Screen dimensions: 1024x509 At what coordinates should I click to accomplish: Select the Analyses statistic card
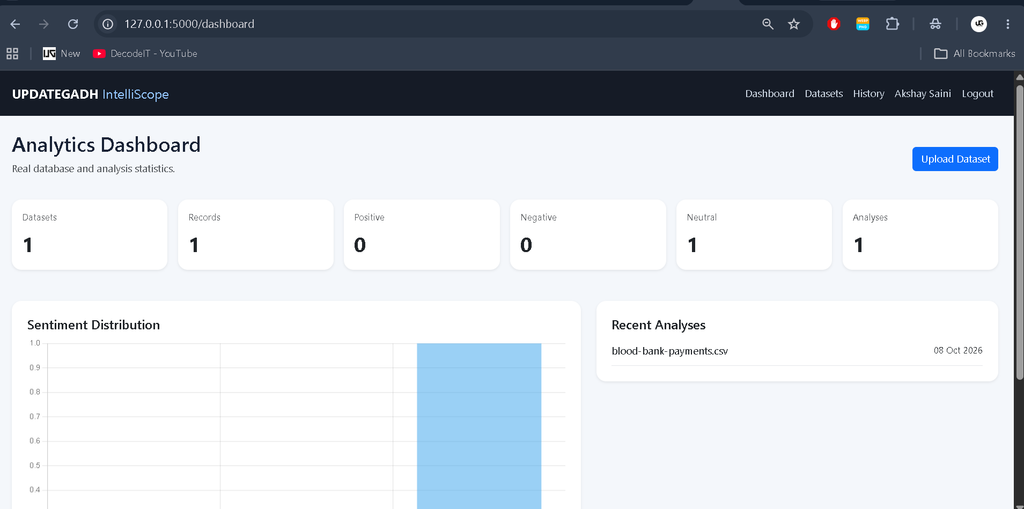[920, 235]
